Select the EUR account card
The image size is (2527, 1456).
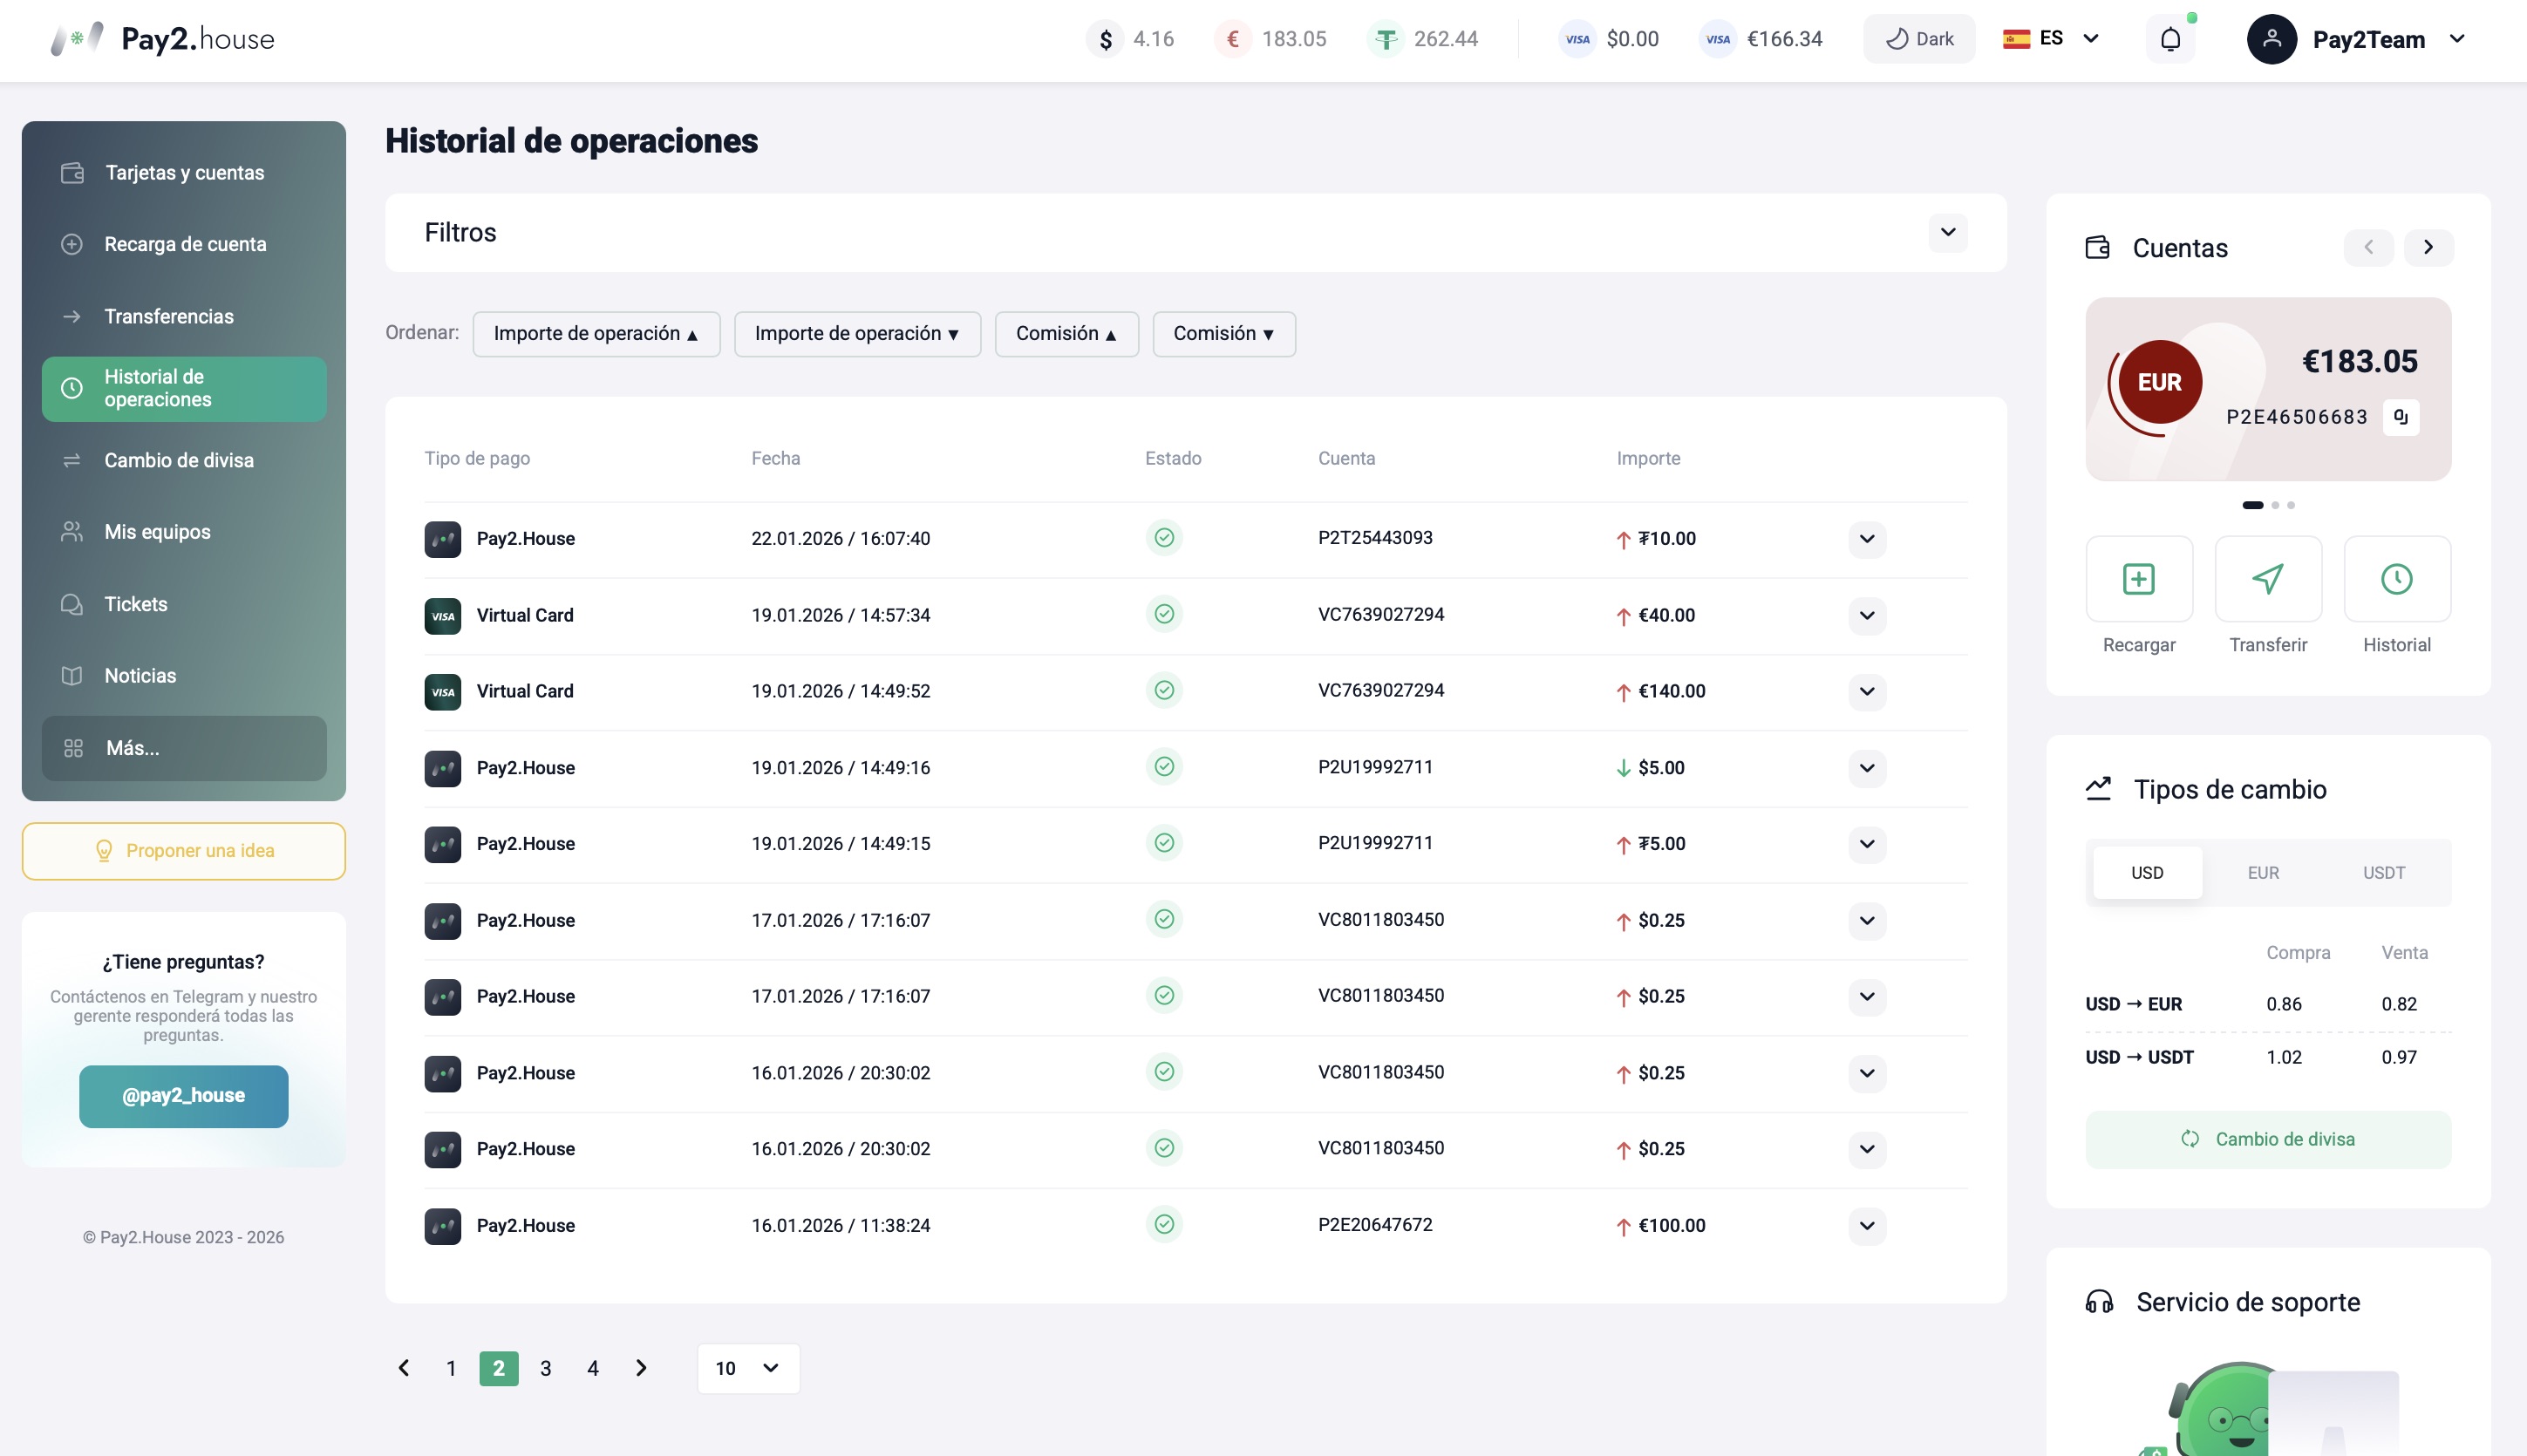point(2268,389)
